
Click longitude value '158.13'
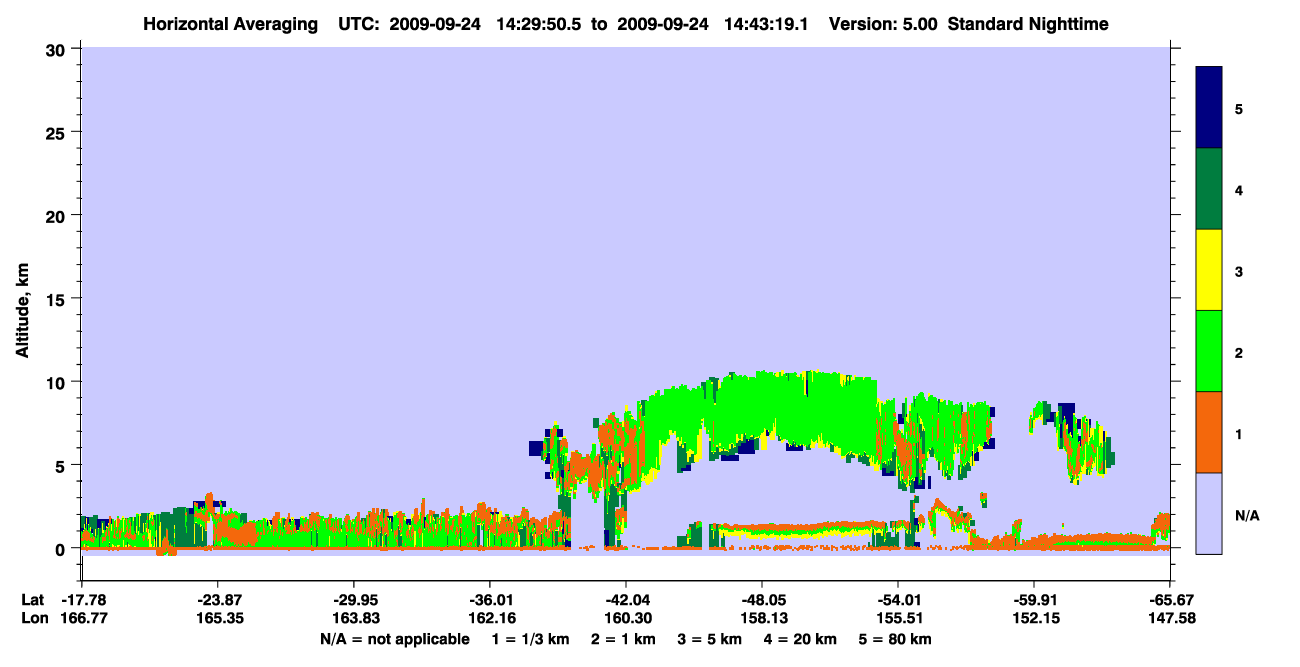[762, 619]
